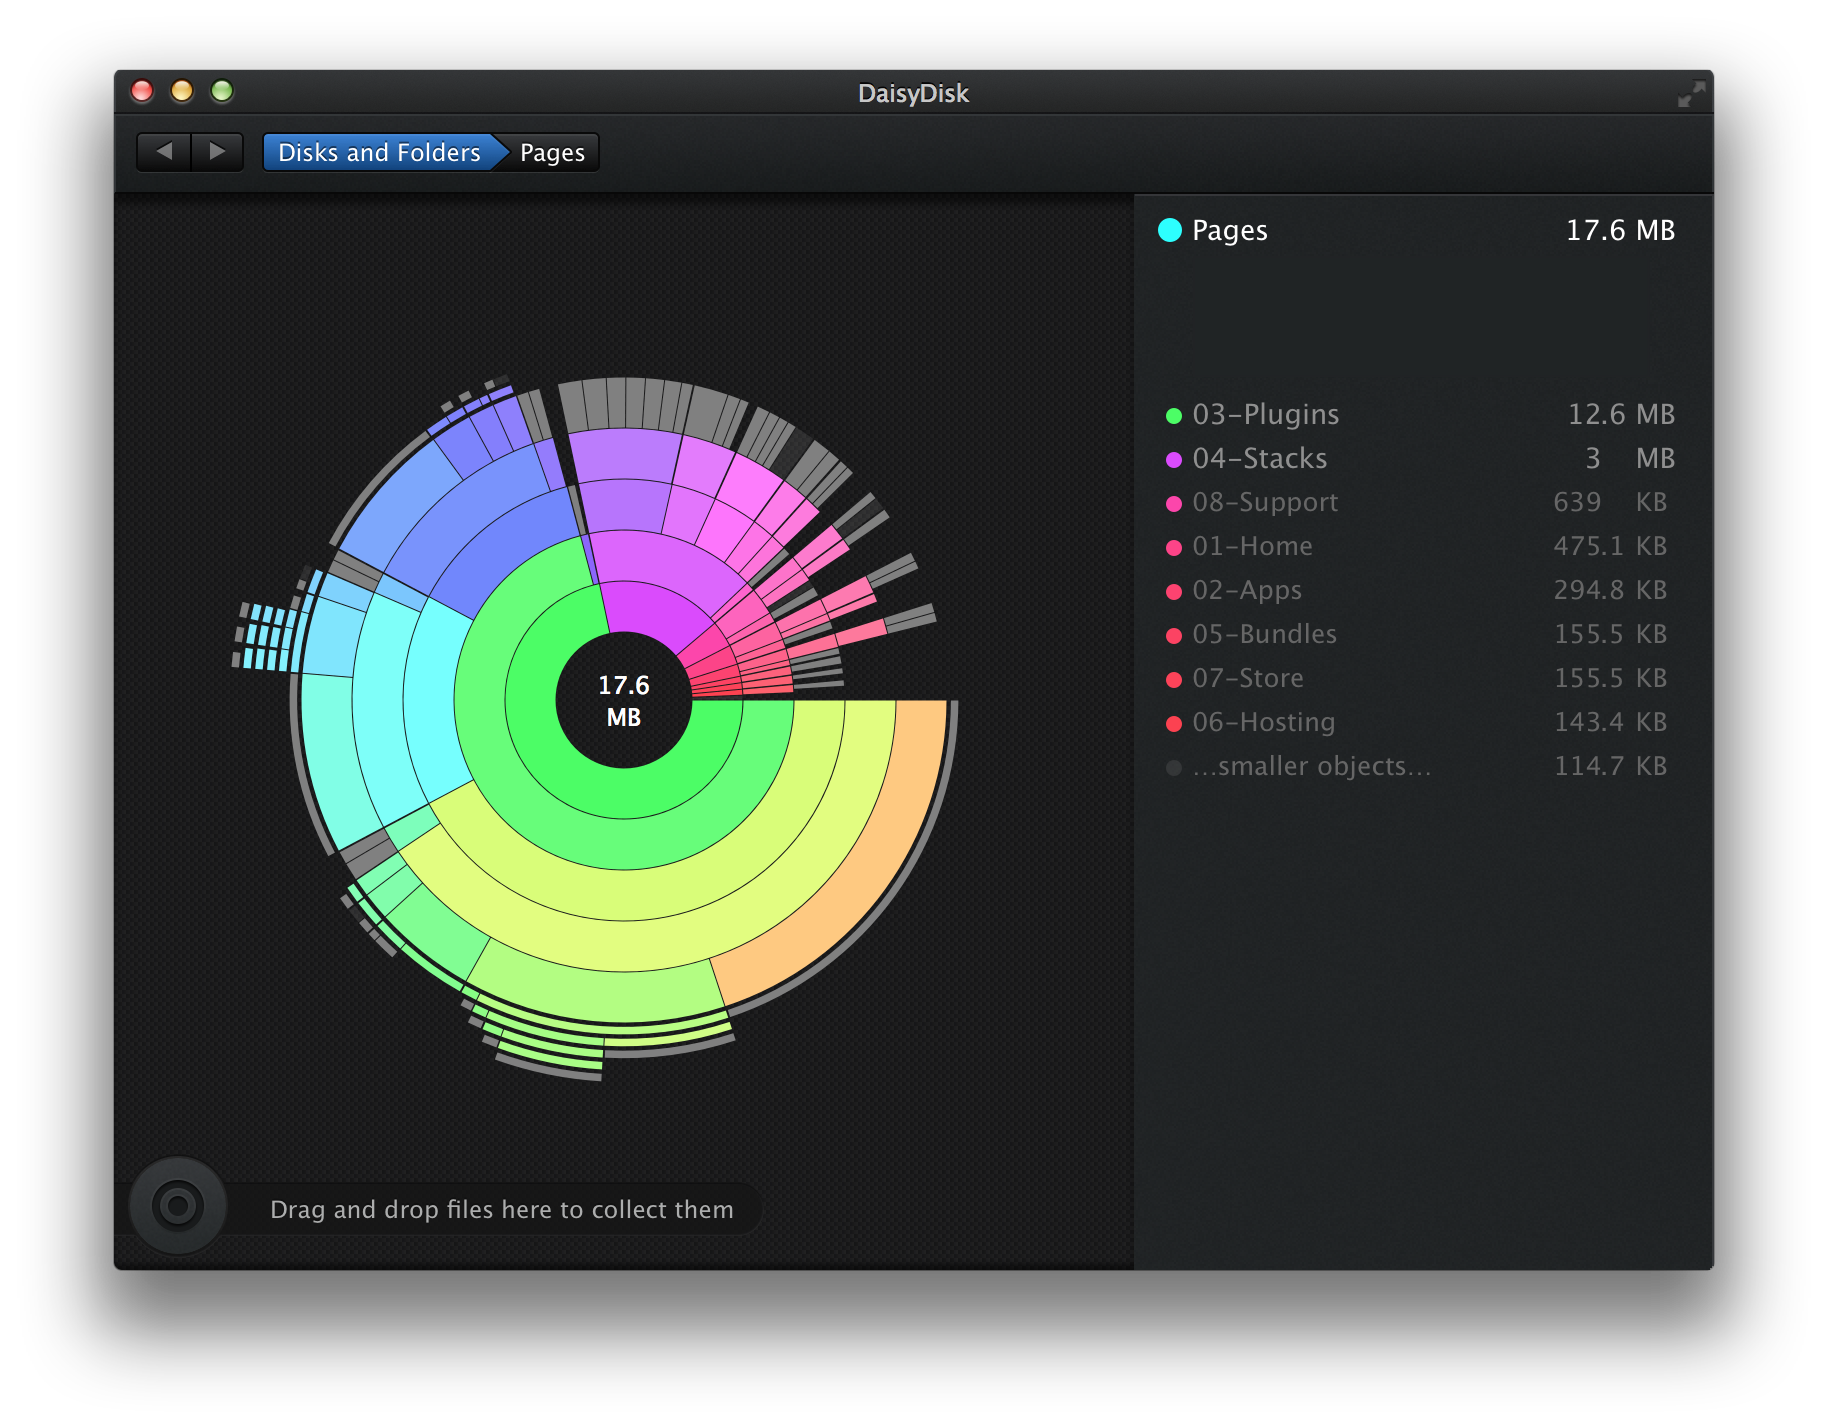Click the green dot beside 03-Plugins

1174,415
